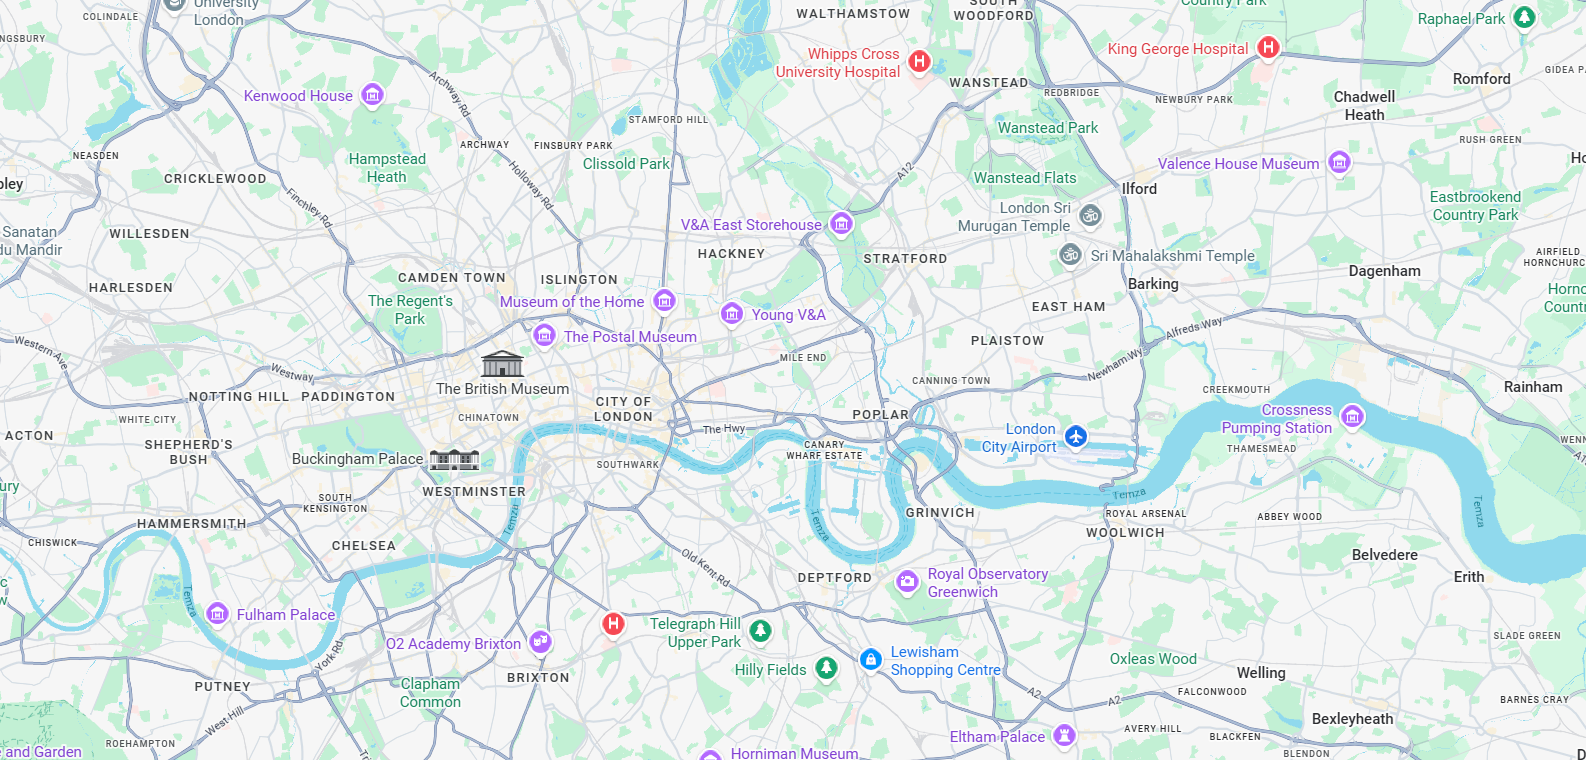The height and width of the screenshot is (760, 1586).
Task: Click the Sri Mahalakshmi Temple icon
Action: [1070, 255]
